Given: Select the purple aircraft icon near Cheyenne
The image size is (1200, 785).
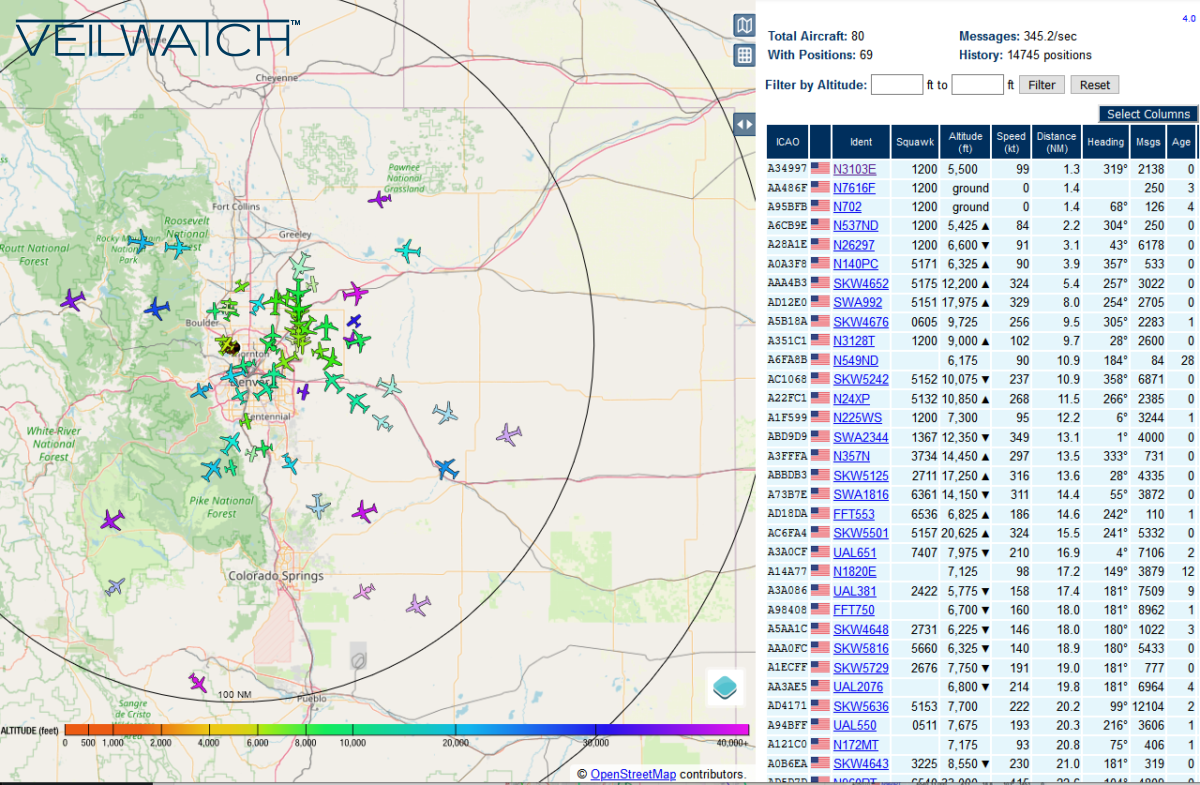Looking at the screenshot, I should (x=378, y=200).
